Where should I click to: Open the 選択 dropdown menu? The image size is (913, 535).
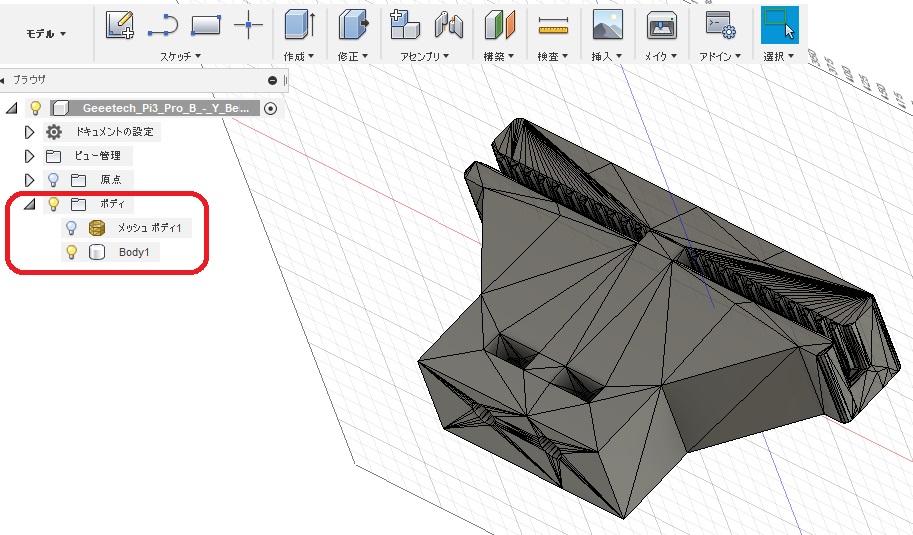point(778,56)
